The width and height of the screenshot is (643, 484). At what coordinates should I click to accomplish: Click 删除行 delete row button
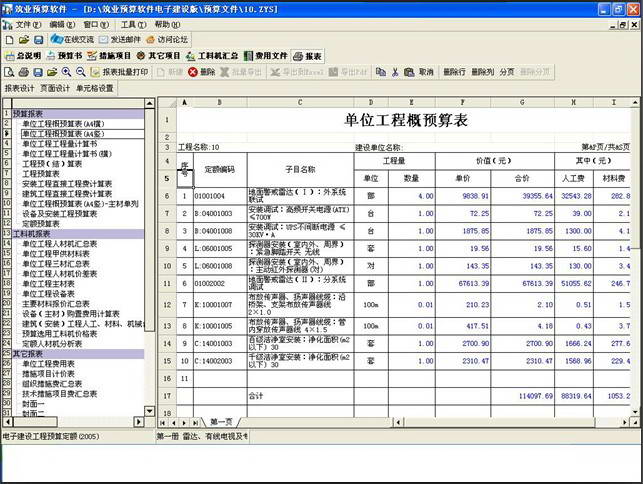click(x=454, y=72)
